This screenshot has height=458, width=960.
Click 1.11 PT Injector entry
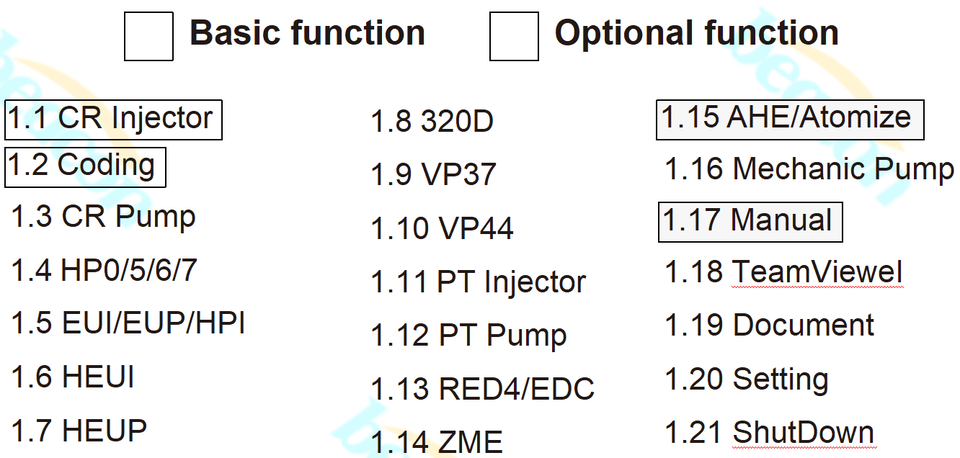click(x=478, y=283)
